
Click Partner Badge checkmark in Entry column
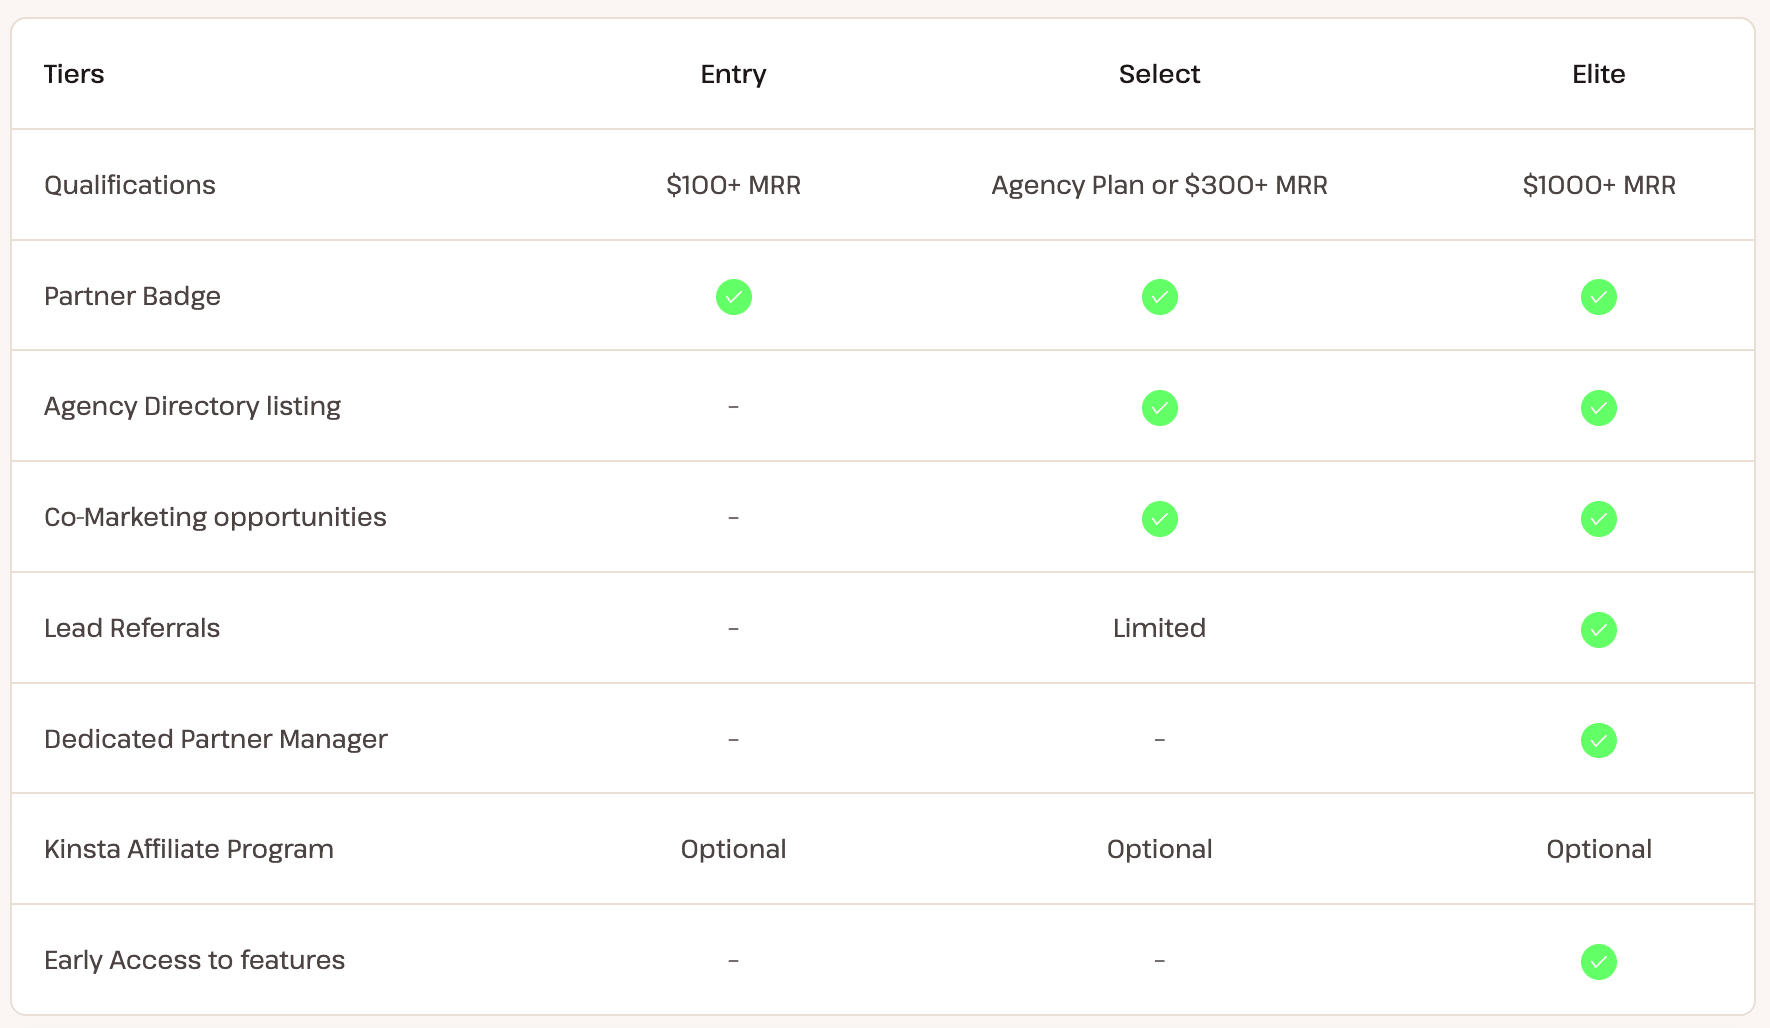(x=733, y=297)
